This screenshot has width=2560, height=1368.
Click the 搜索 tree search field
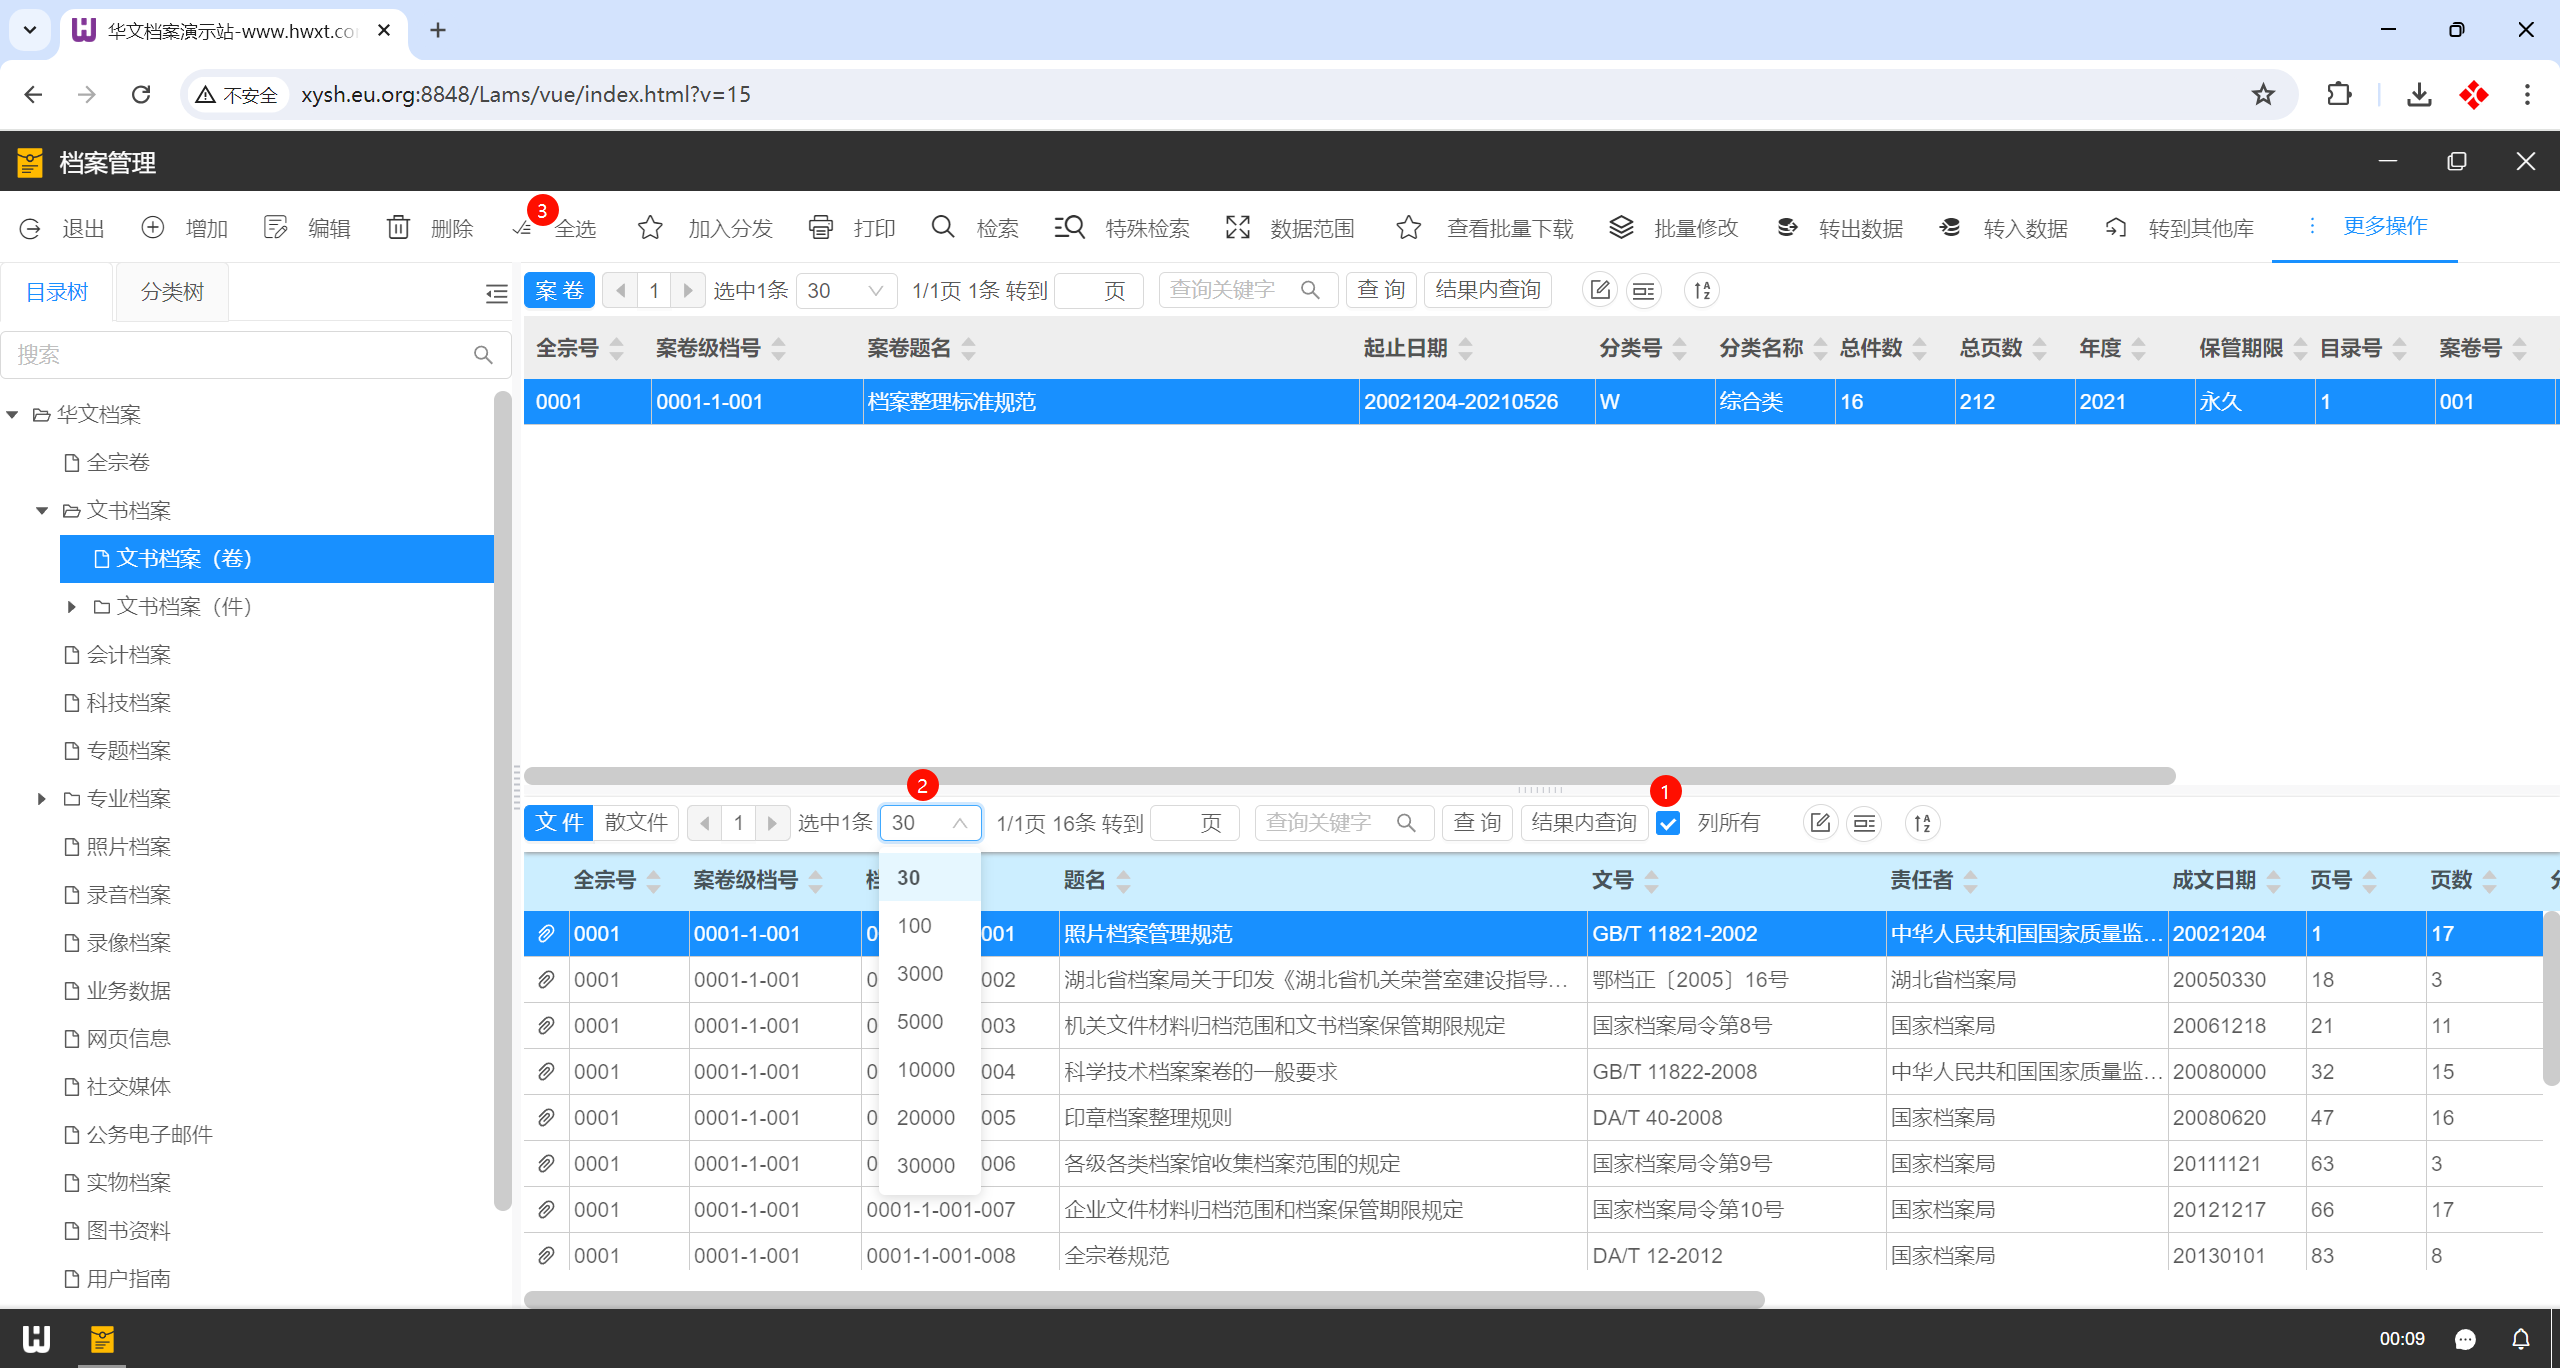[x=240, y=355]
